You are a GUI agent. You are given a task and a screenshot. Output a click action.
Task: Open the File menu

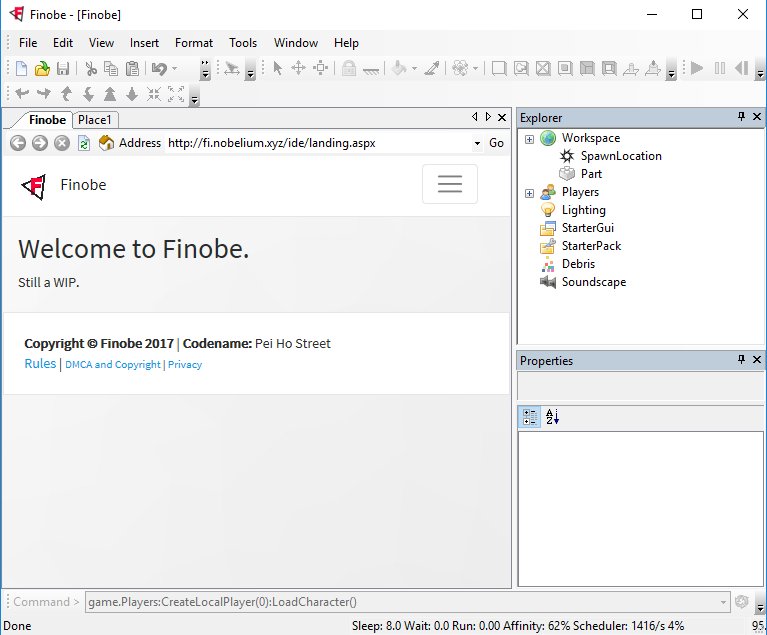[28, 43]
